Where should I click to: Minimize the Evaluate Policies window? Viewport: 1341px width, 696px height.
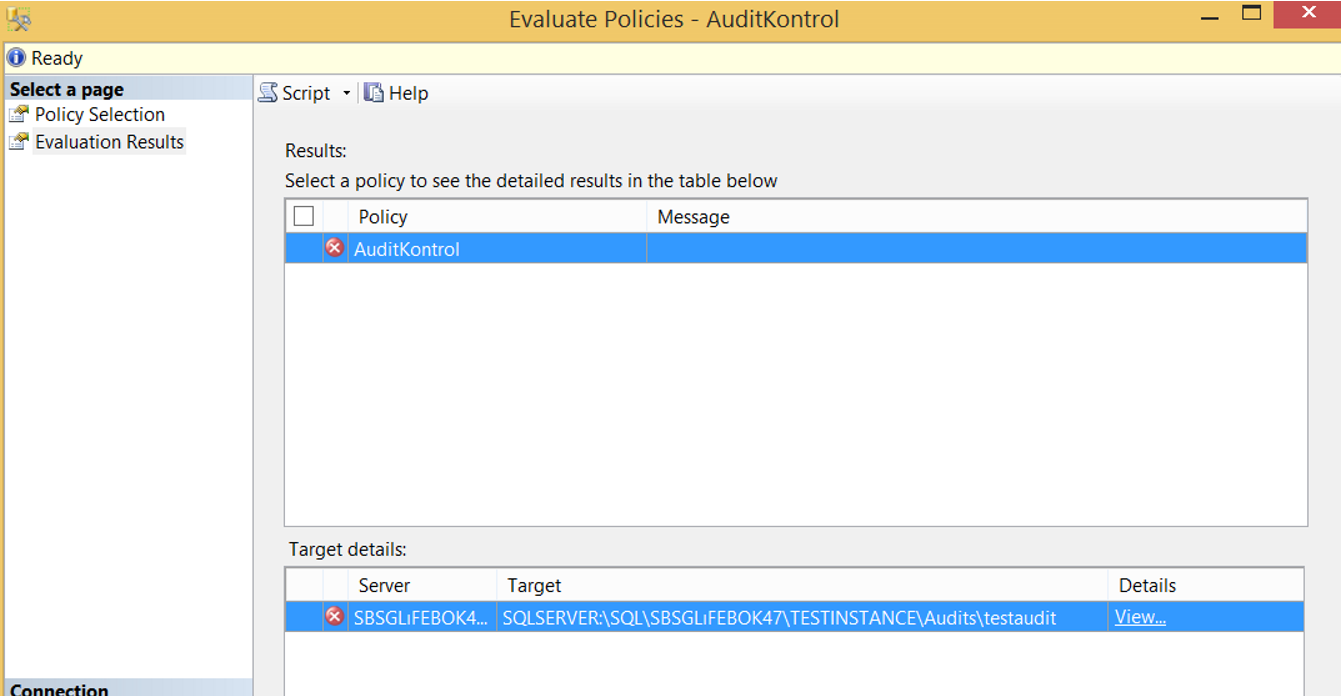(1211, 17)
